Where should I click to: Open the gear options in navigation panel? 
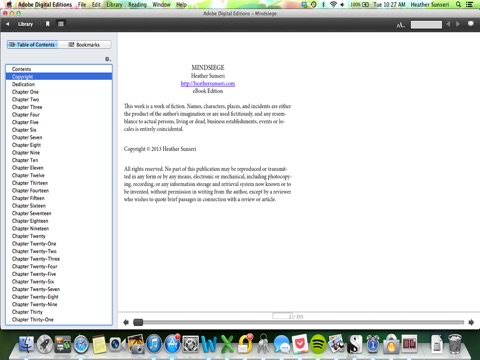pyautogui.click(x=108, y=59)
